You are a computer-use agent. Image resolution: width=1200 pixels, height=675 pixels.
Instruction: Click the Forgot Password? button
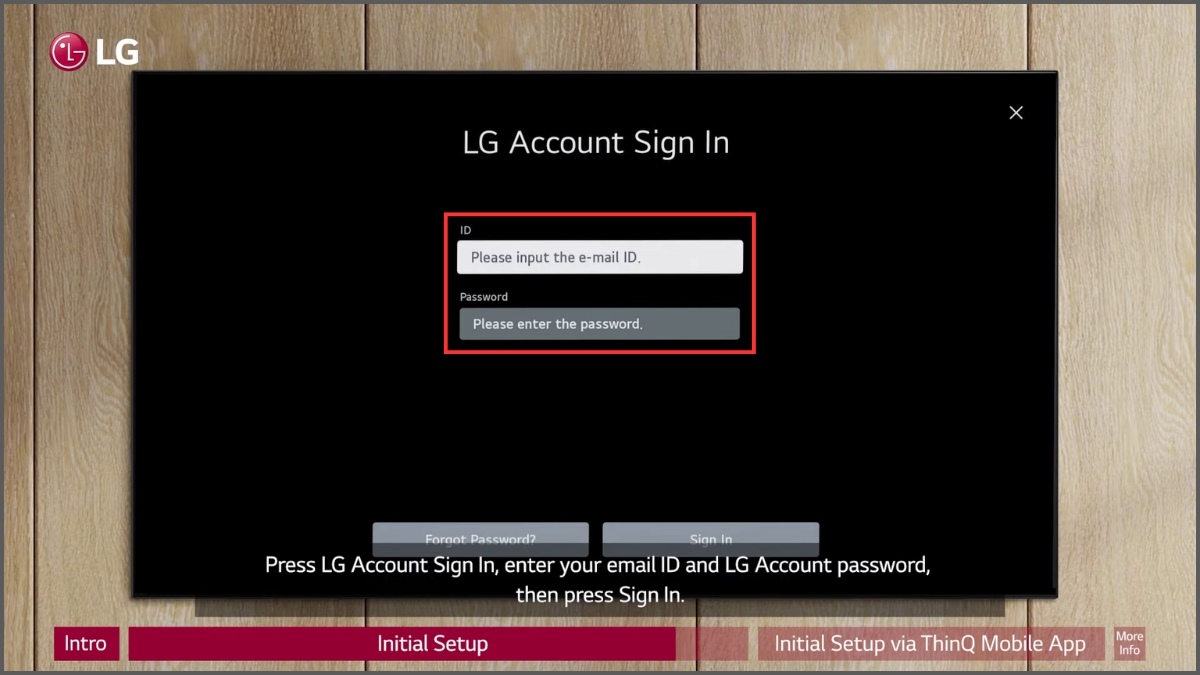[481, 539]
